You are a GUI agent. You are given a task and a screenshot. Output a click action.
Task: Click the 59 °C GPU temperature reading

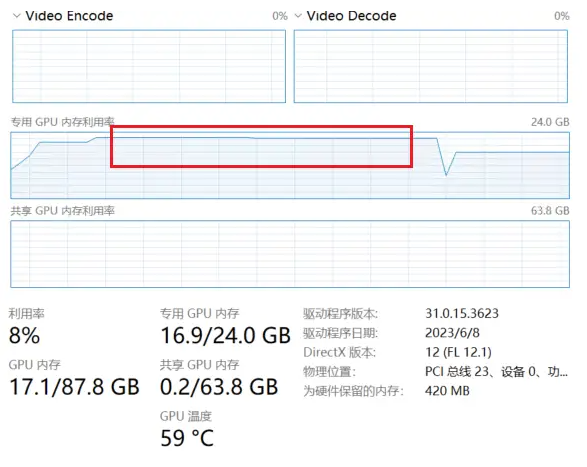point(187,438)
